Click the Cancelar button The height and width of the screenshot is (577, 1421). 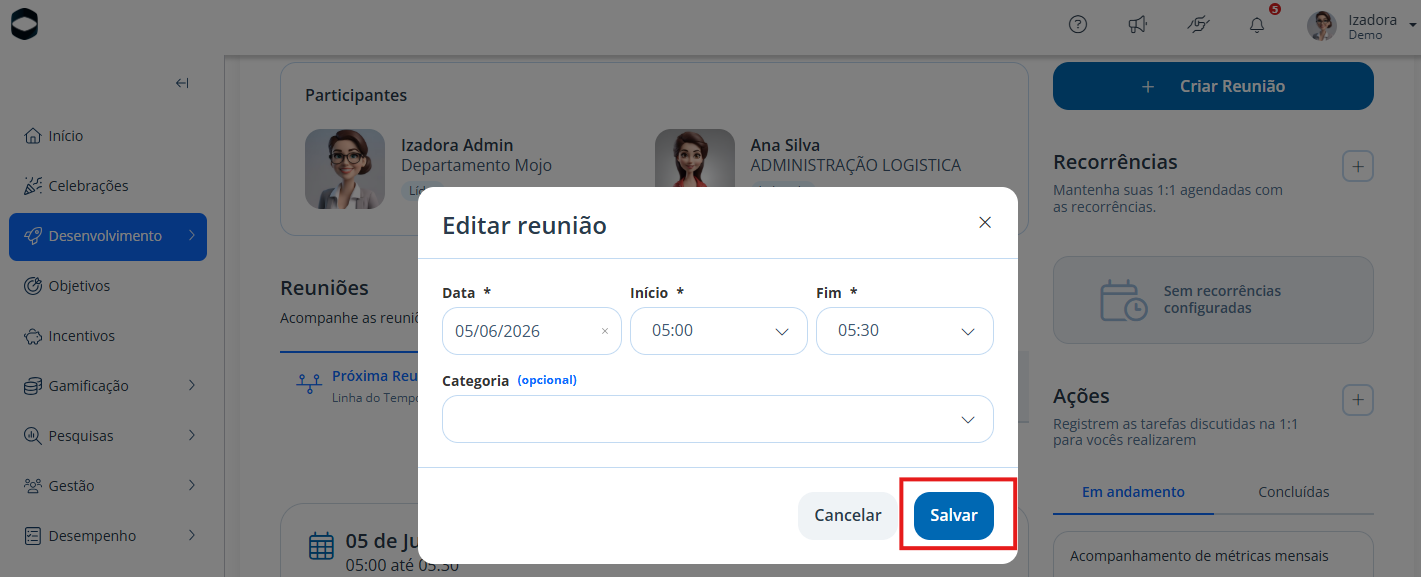[x=848, y=516]
